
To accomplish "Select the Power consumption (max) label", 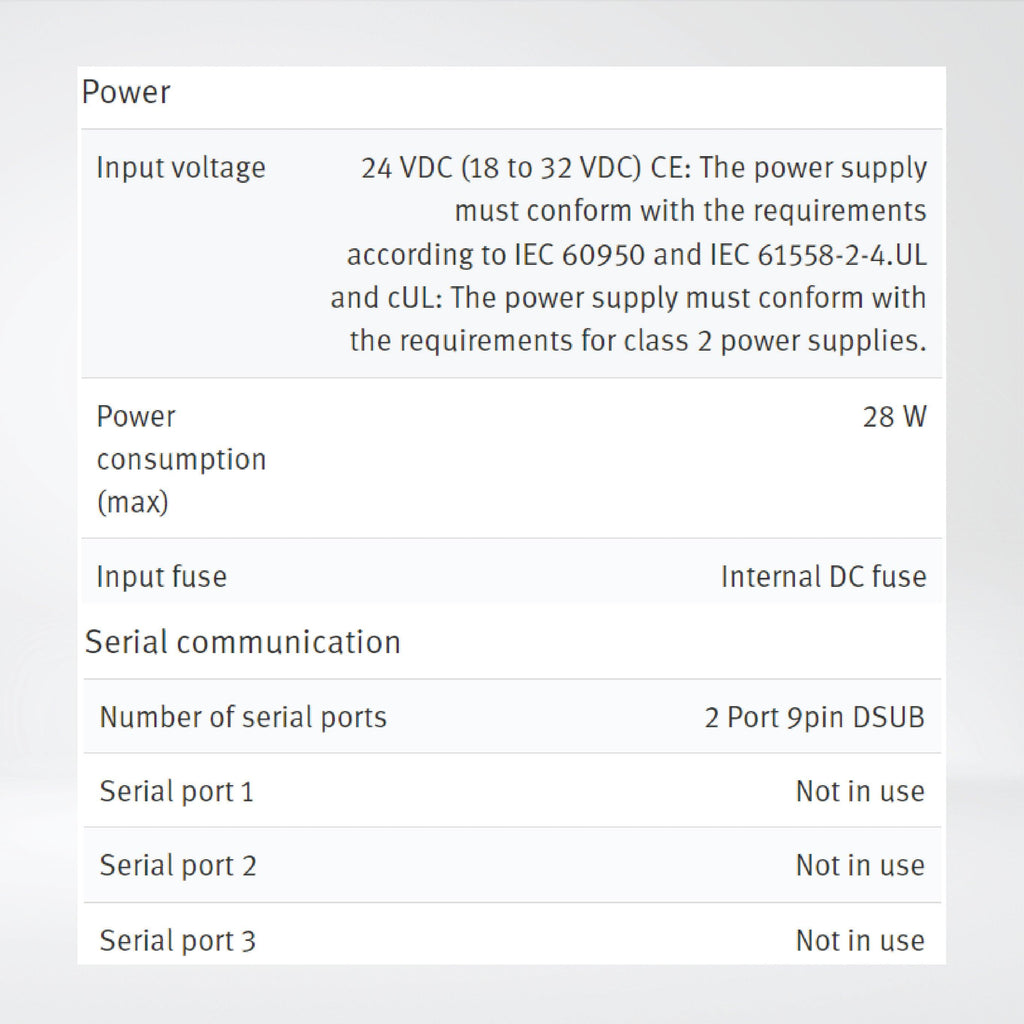I will tap(182, 459).
